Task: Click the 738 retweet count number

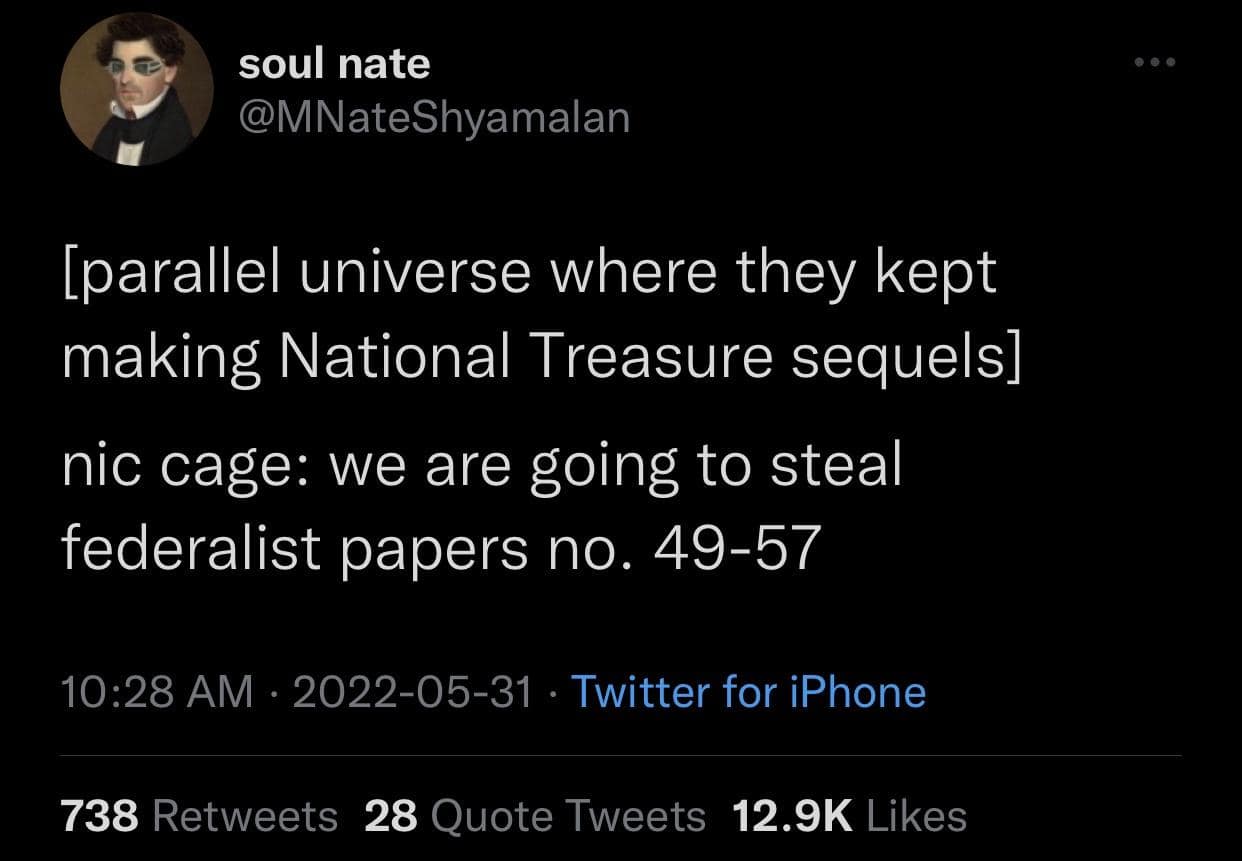Action: pos(99,816)
